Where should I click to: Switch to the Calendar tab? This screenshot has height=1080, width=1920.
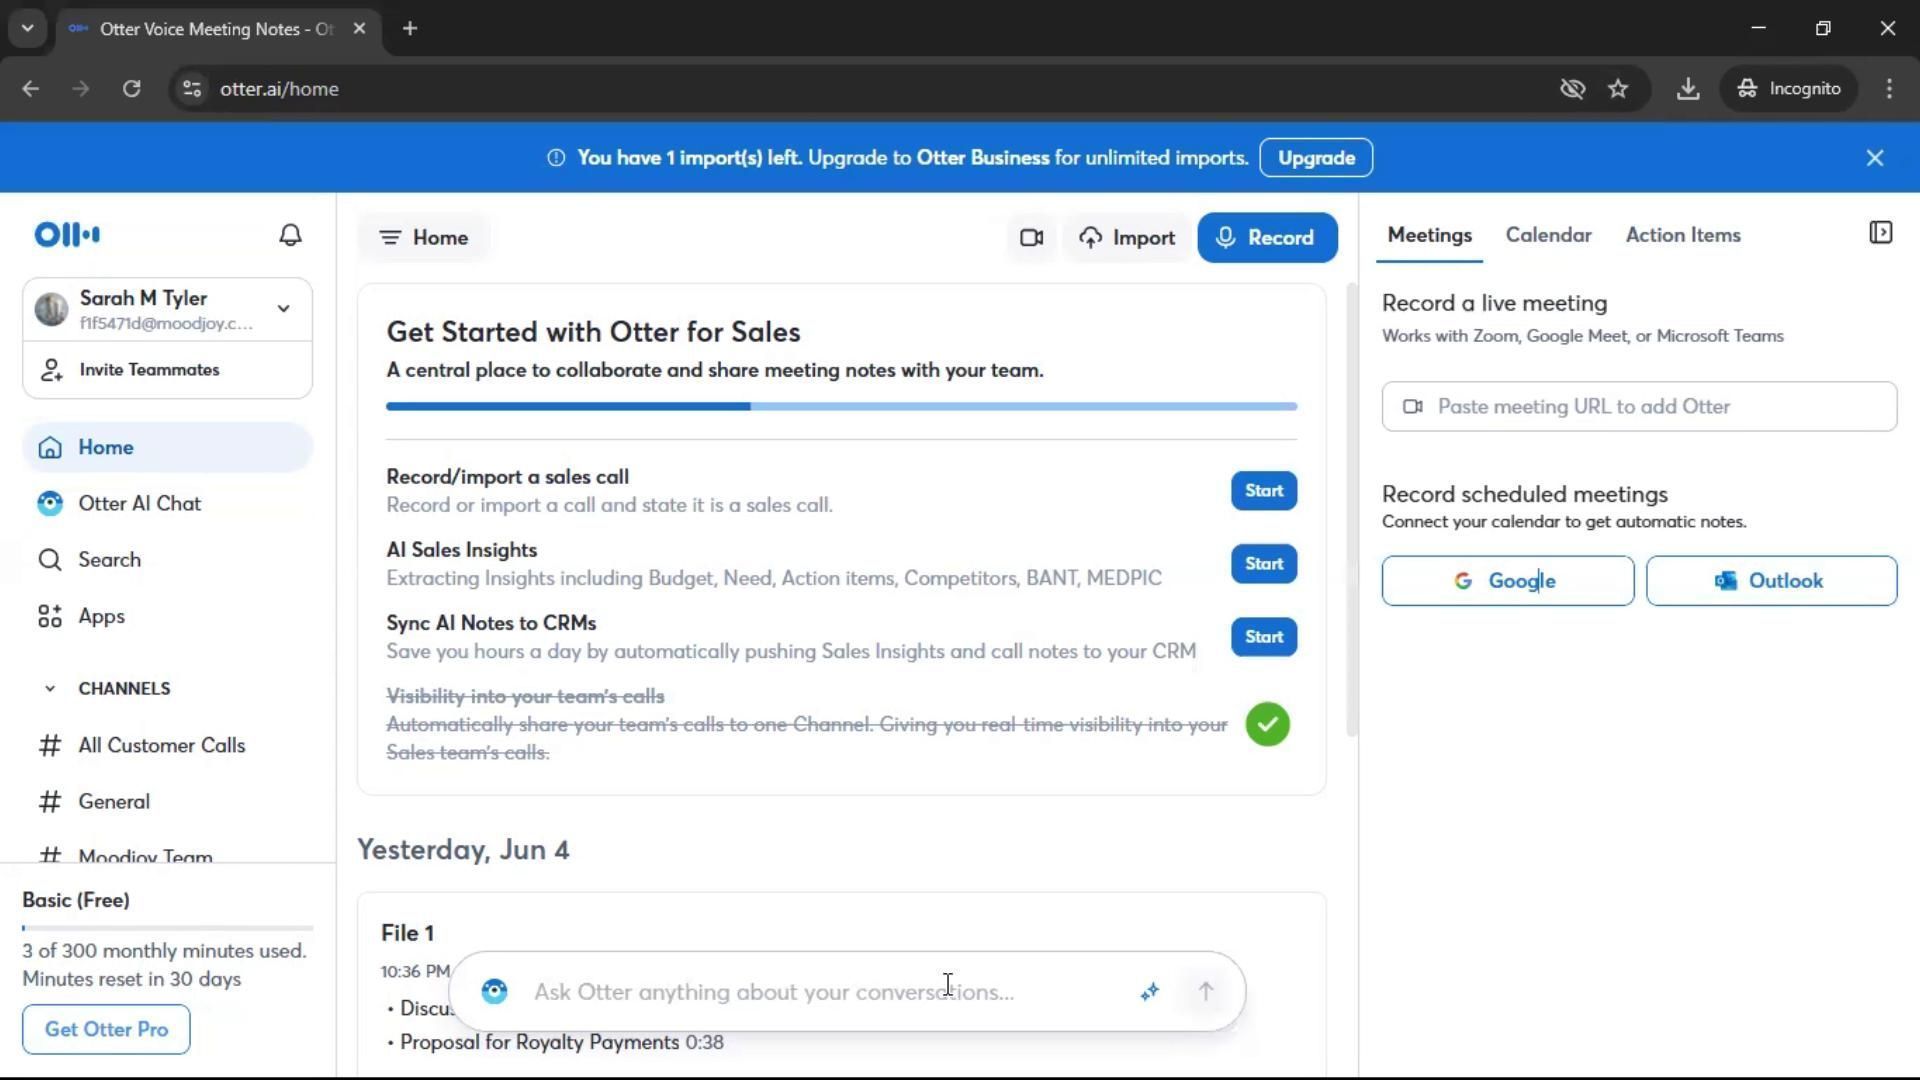point(1548,235)
